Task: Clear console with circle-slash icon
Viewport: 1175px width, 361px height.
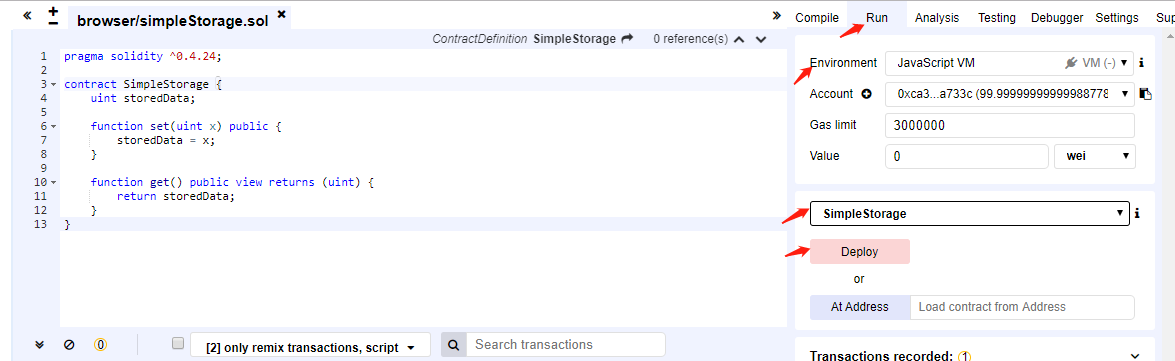Action: click(x=69, y=345)
